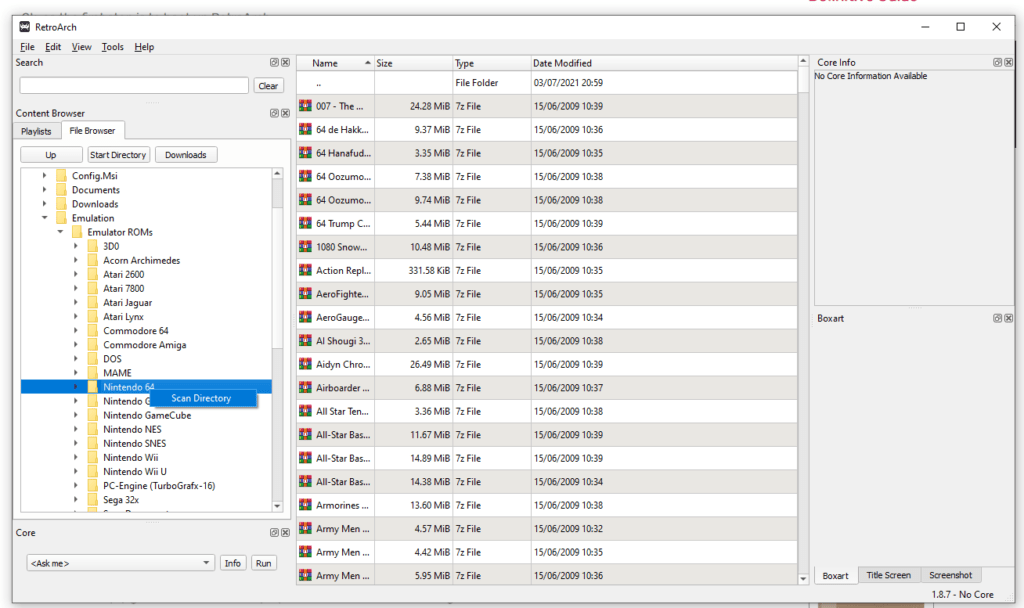
Task: Float the Content Browser panel
Action: (274, 113)
